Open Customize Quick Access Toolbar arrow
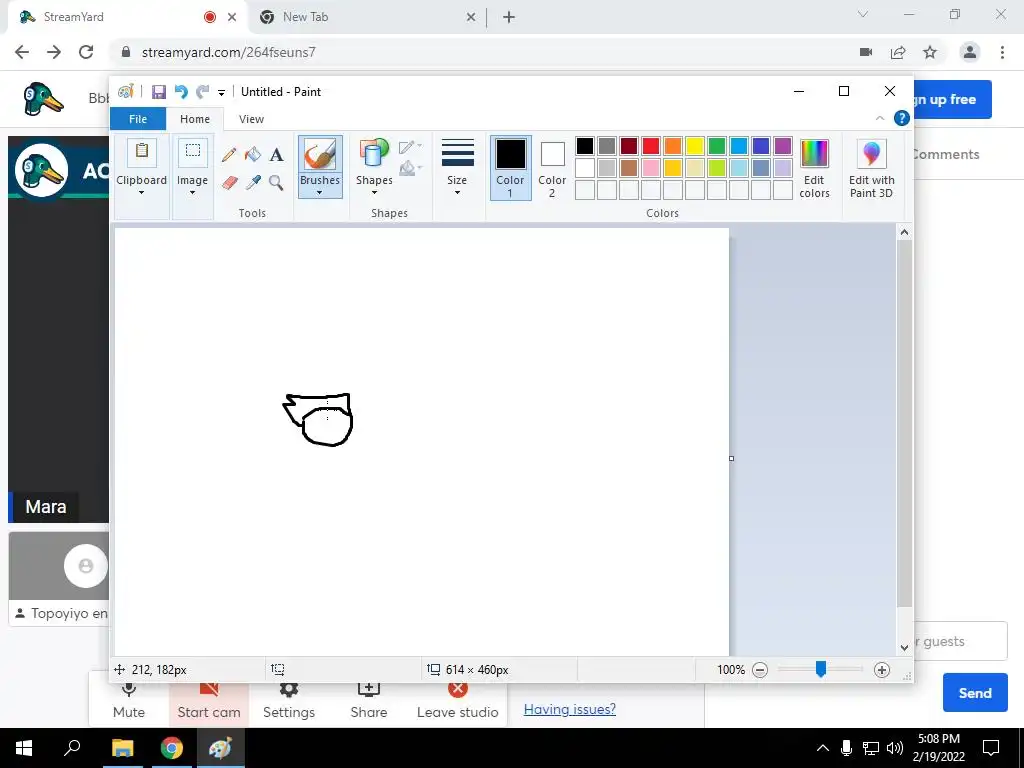Image resolution: width=1024 pixels, height=768 pixels. coord(221,93)
